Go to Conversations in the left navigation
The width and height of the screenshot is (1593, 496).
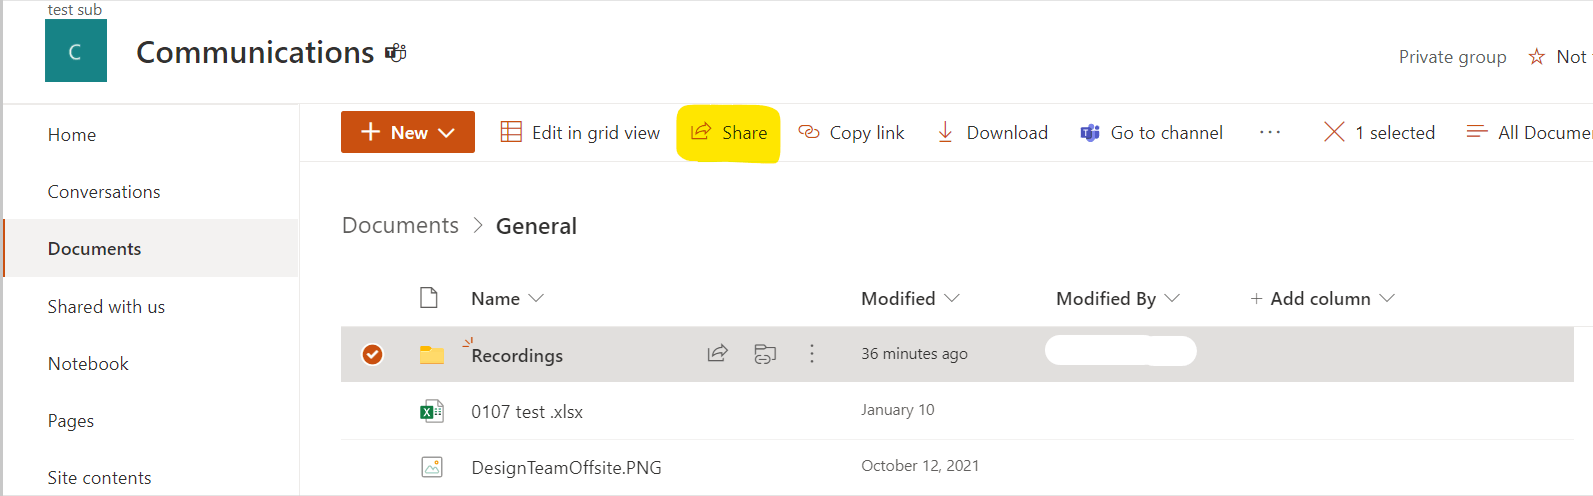(104, 192)
